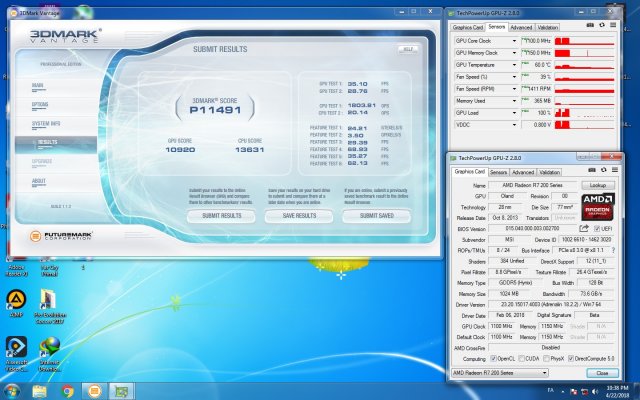Expand the GPU Temperature sensor dropdown
This screenshot has height=400, width=640.
(x=513, y=63)
